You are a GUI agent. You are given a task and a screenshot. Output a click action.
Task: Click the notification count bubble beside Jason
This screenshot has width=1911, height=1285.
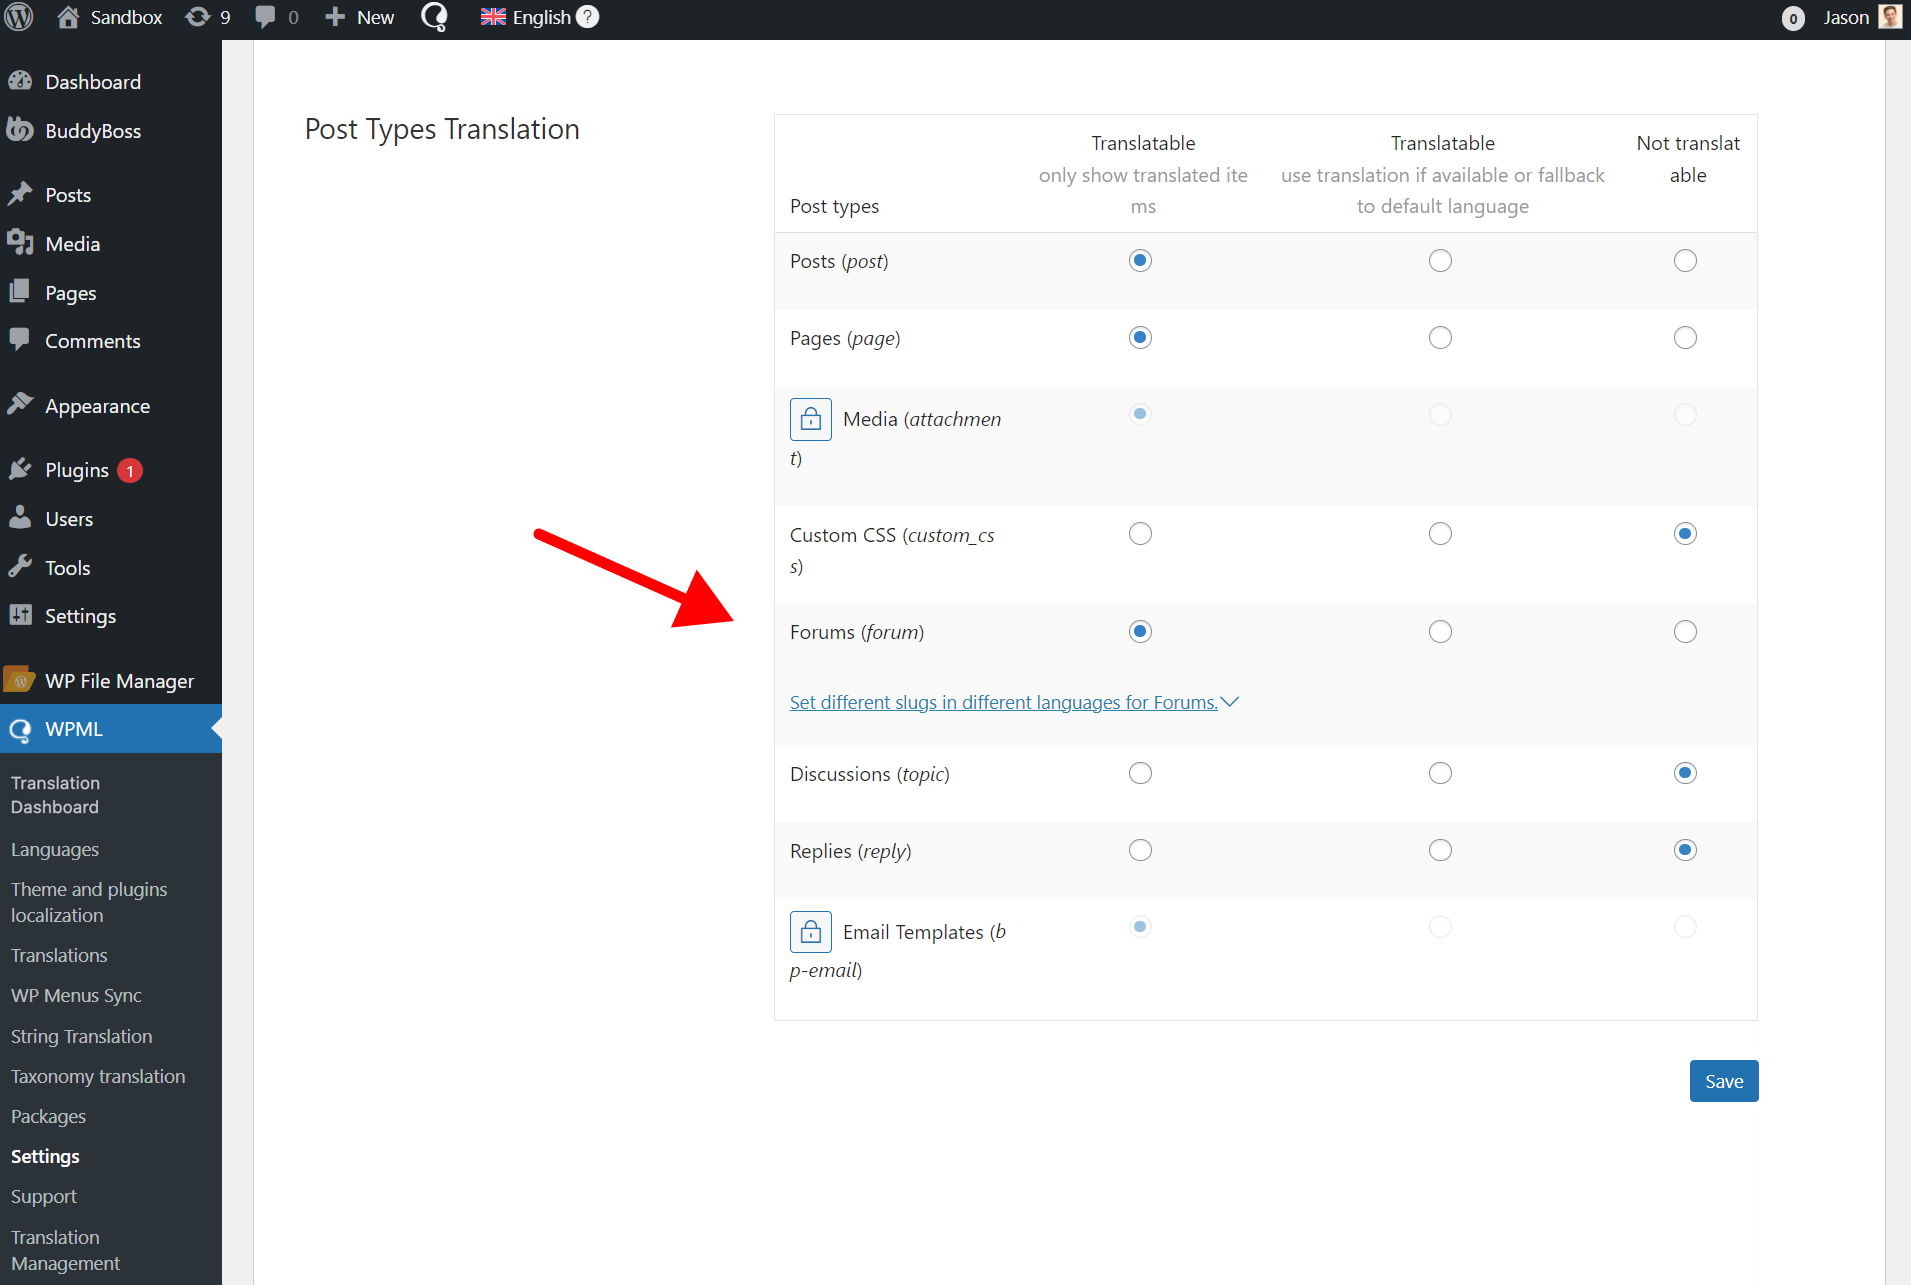click(x=1793, y=18)
